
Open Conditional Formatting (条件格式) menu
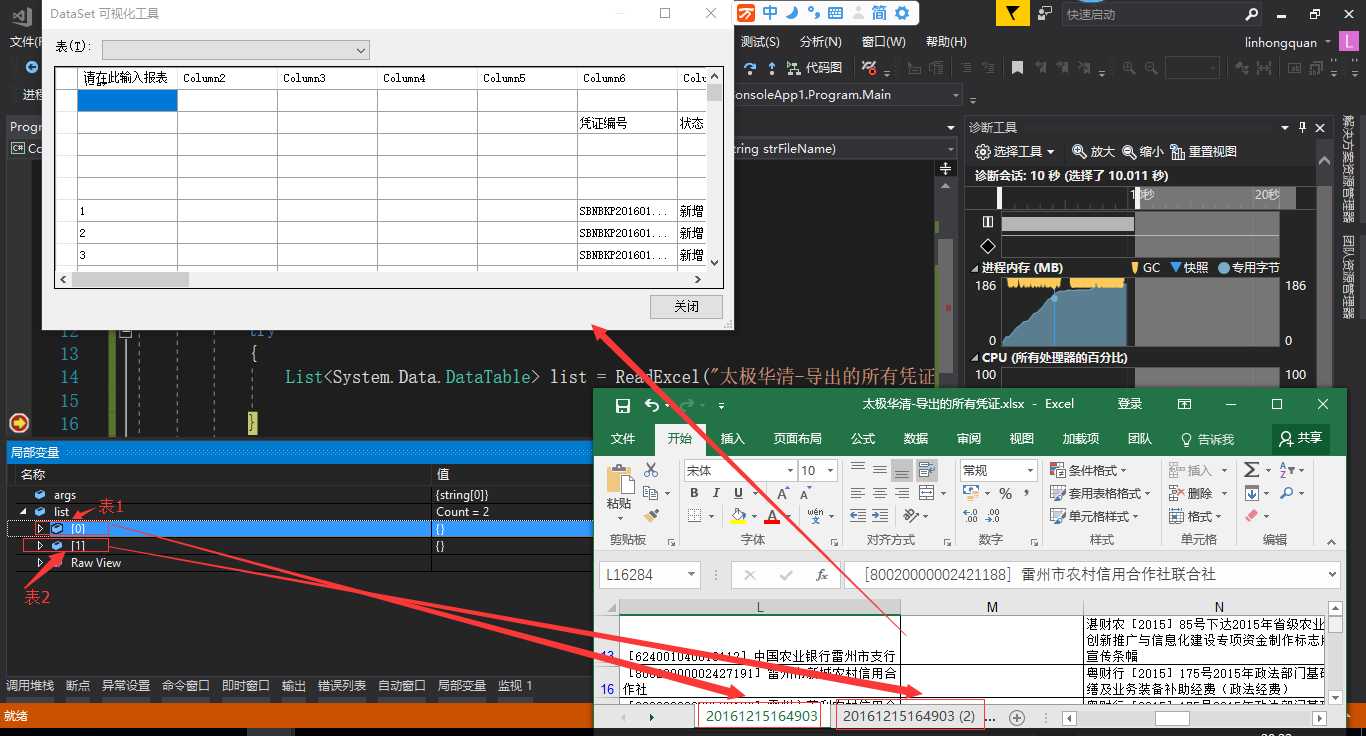(x=1088, y=470)
